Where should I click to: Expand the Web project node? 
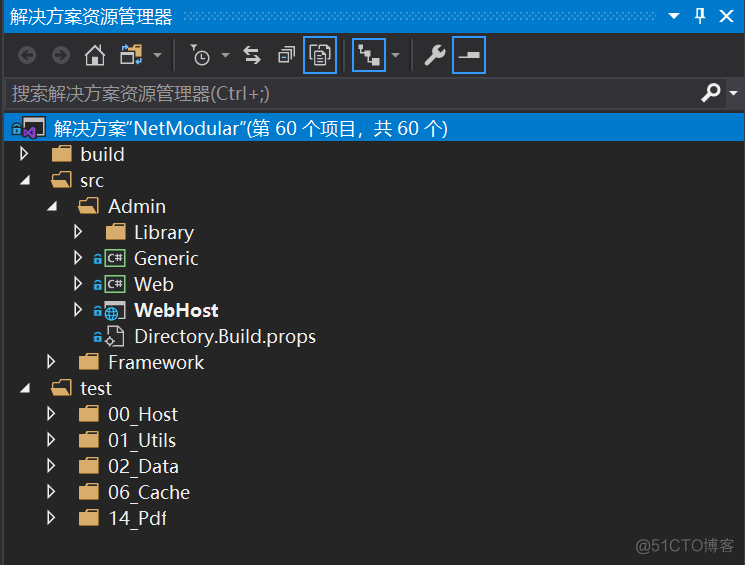click(78, 284)
